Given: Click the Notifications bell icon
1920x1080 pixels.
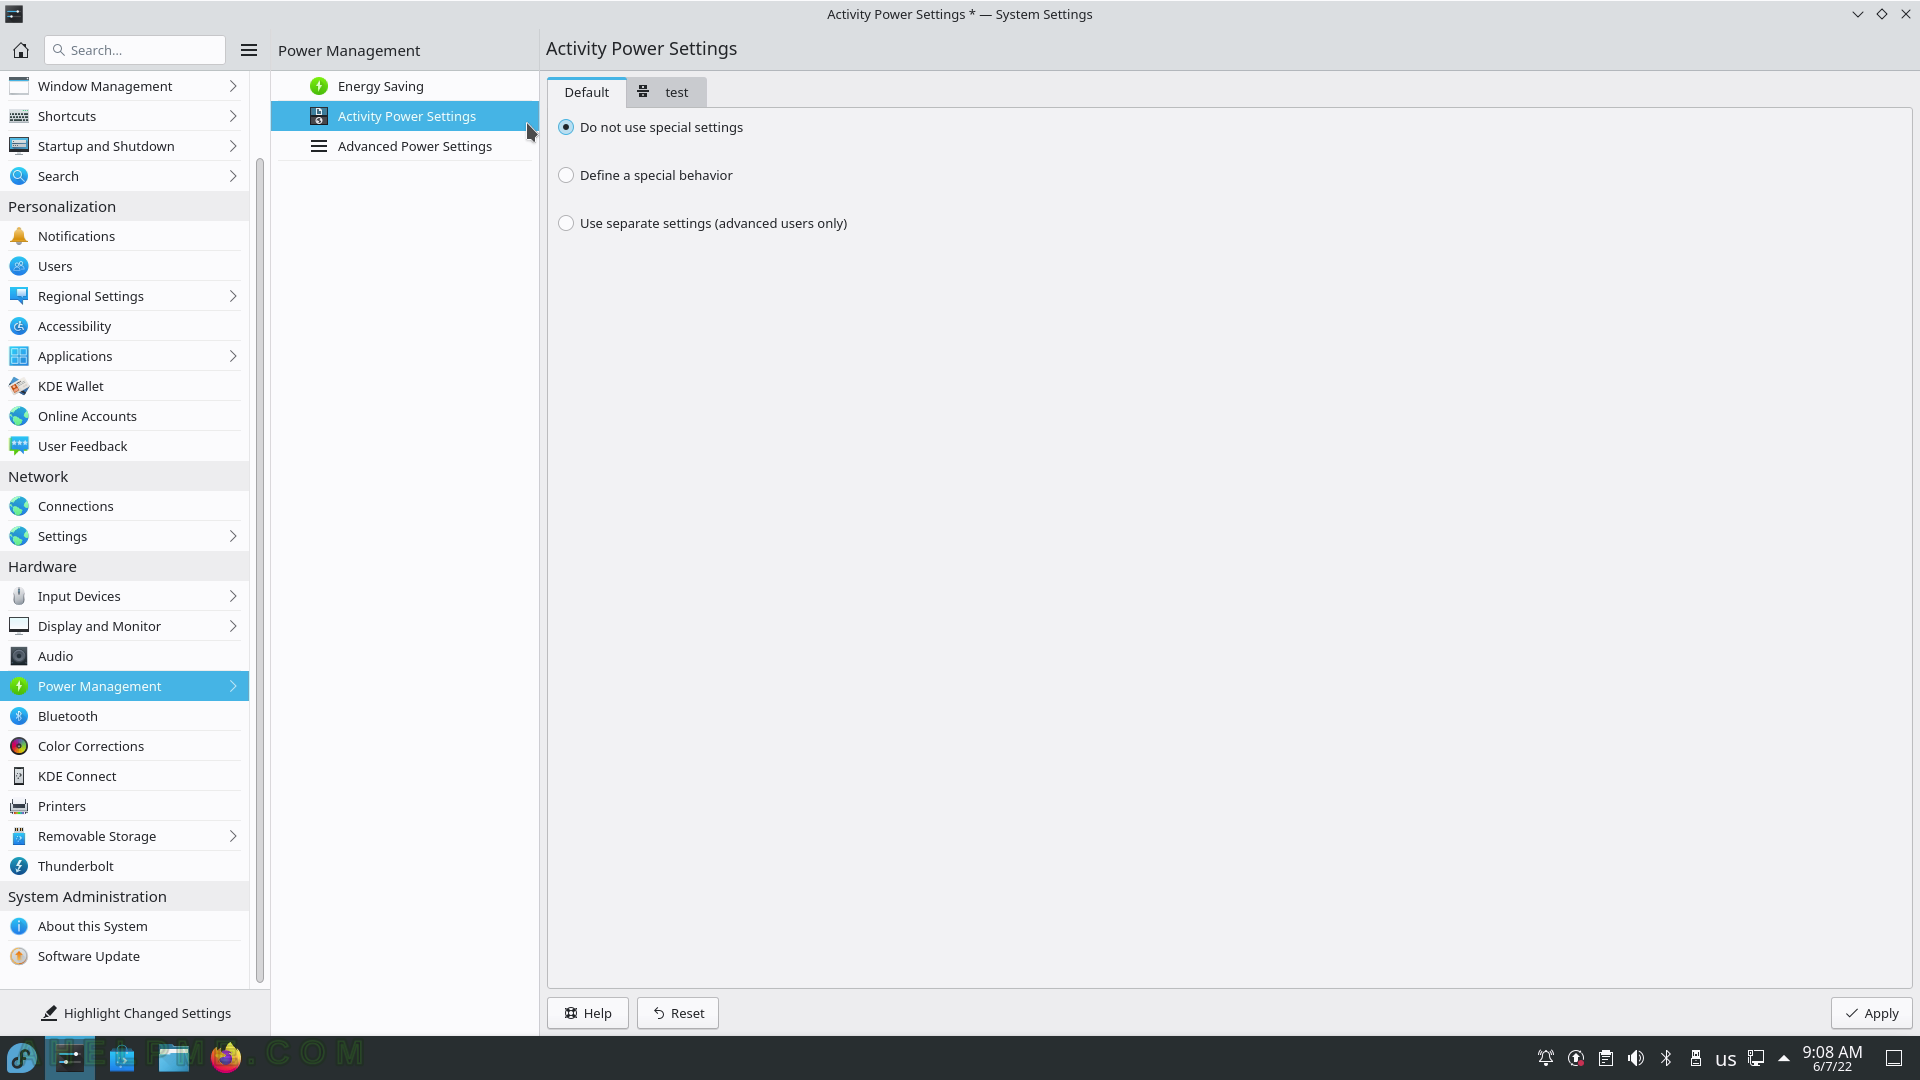Looking at the screenshot, I should tap(19, 236).
